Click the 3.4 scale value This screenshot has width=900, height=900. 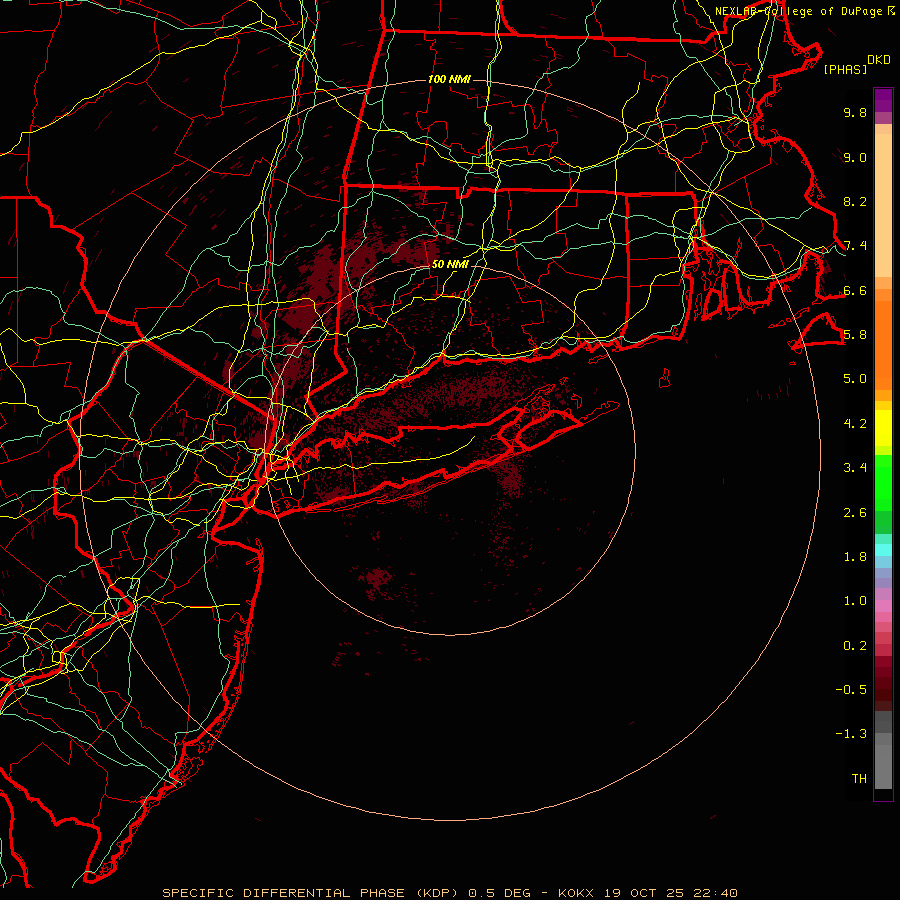(x=855, y=468)
